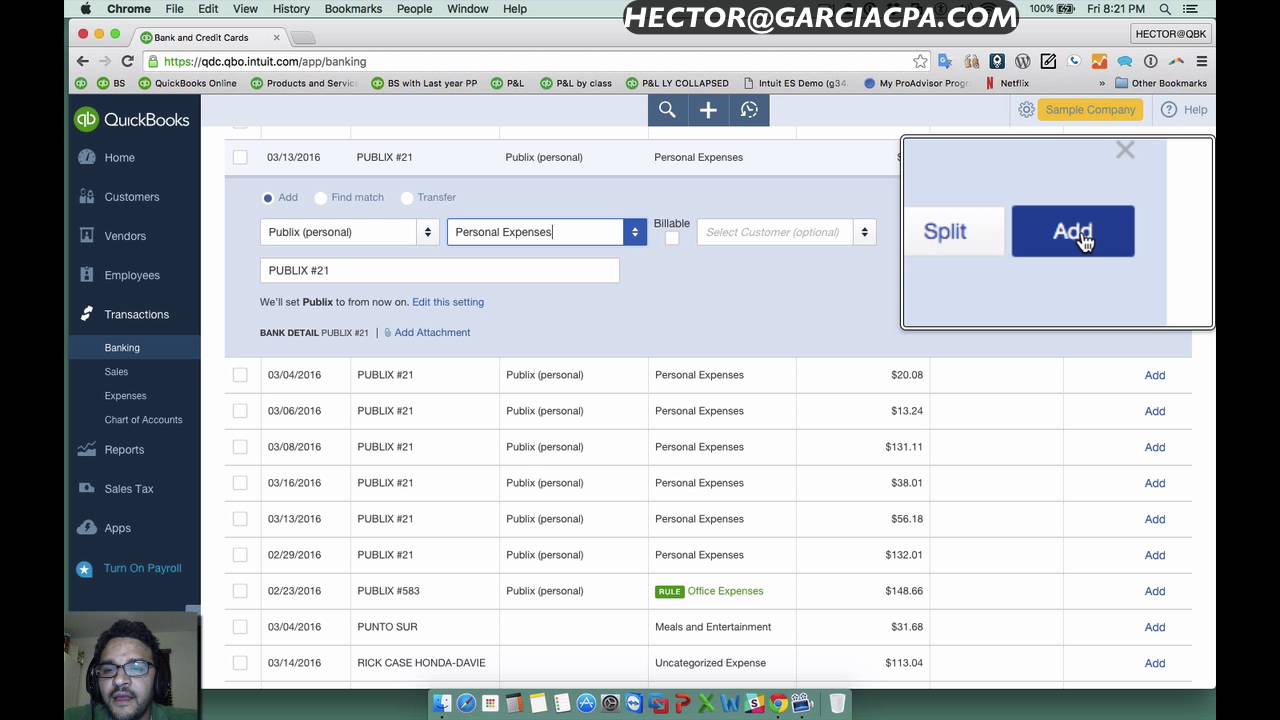The width and height of the screenshot is (1280, 720).
Task: Open Vendors in the sidebar
Action: click(x=125, y=236)
